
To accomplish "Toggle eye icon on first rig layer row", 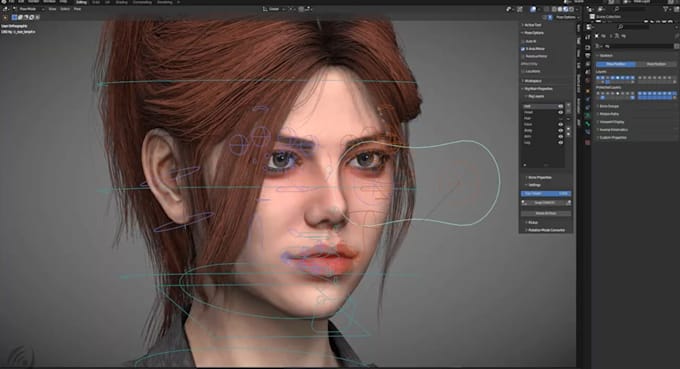I will click(560, 106).
